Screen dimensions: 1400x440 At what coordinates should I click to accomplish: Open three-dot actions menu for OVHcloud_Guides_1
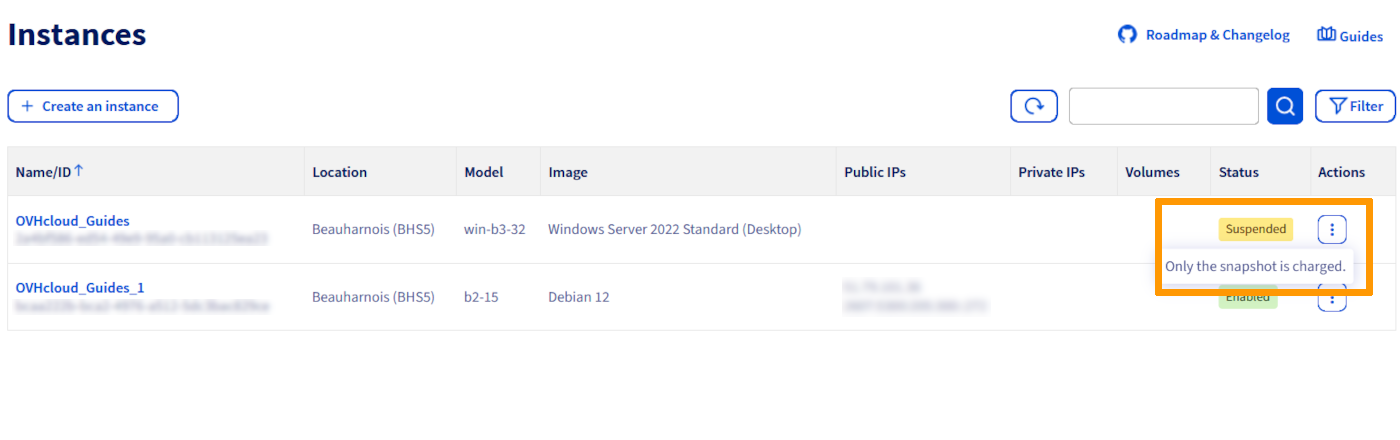[x=1331, y=298]
